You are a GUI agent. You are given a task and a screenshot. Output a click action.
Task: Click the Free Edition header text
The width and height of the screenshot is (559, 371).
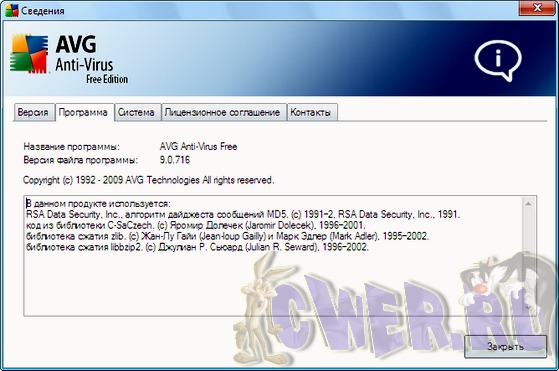click(x=107, y=79)
